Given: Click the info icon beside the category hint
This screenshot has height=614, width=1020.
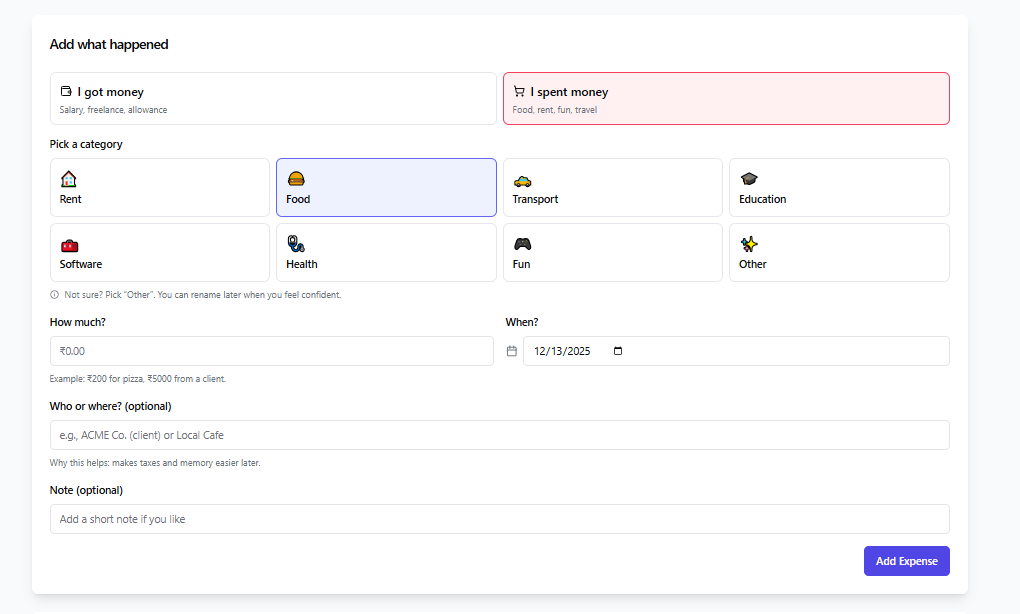Looking at the screenshot, I should pyautogui.click(x=53, y=294).
